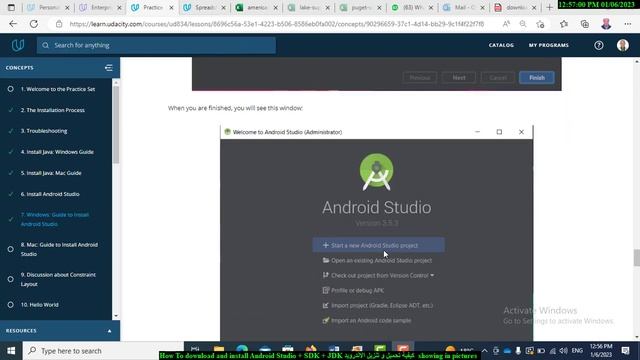Select 7. Windows: Guide to Install Android Studio
The height and width of the screenshot is (360, 640).
[55, 220]
